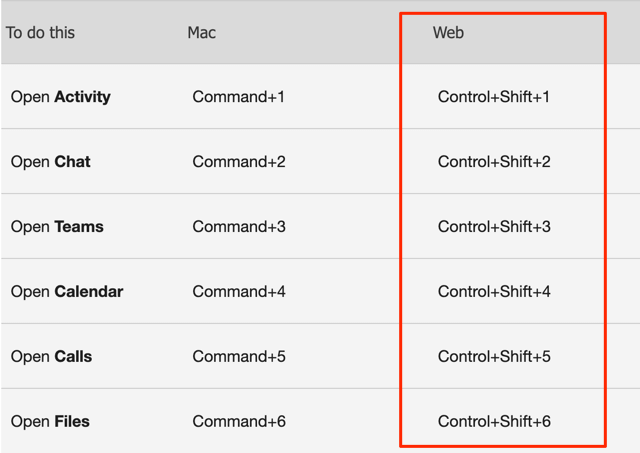Click the "Open Calendar" row label
Screen dimensions: 640x453
coord(67,292)
